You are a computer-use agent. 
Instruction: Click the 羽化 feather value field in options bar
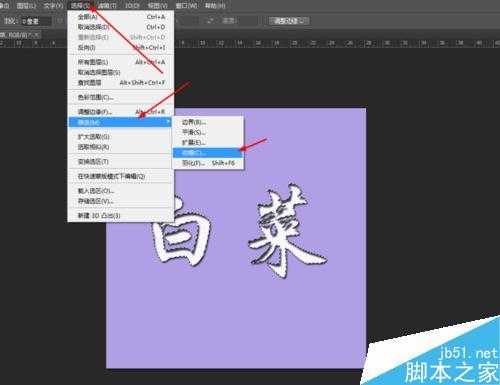click(36, 21)
